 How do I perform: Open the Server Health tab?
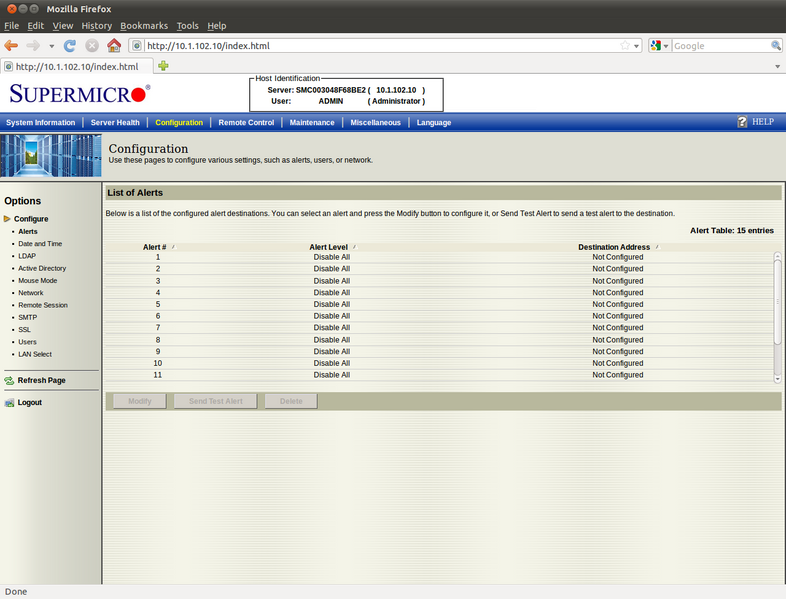pyautogui.click(x=115, y=122)
